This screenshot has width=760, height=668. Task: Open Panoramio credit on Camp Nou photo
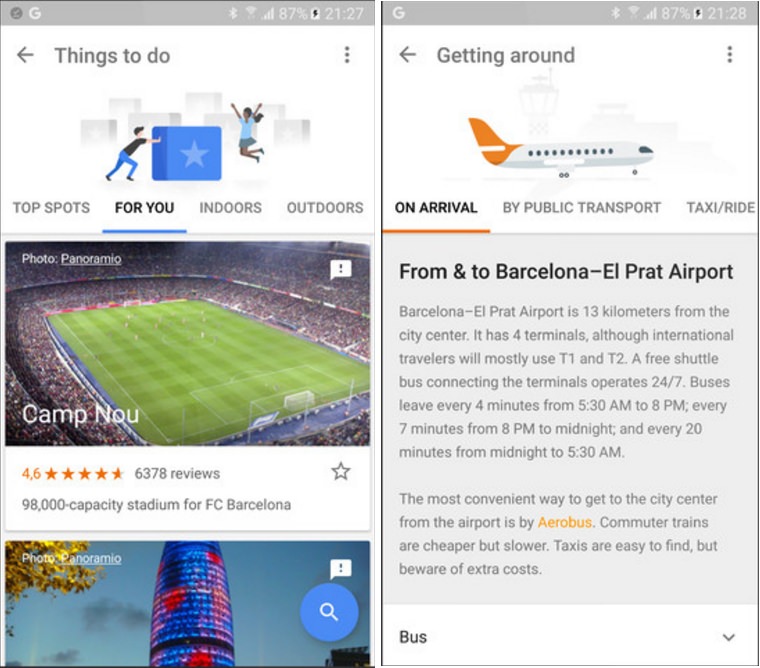pyautogui.click(x=91, y=259)
